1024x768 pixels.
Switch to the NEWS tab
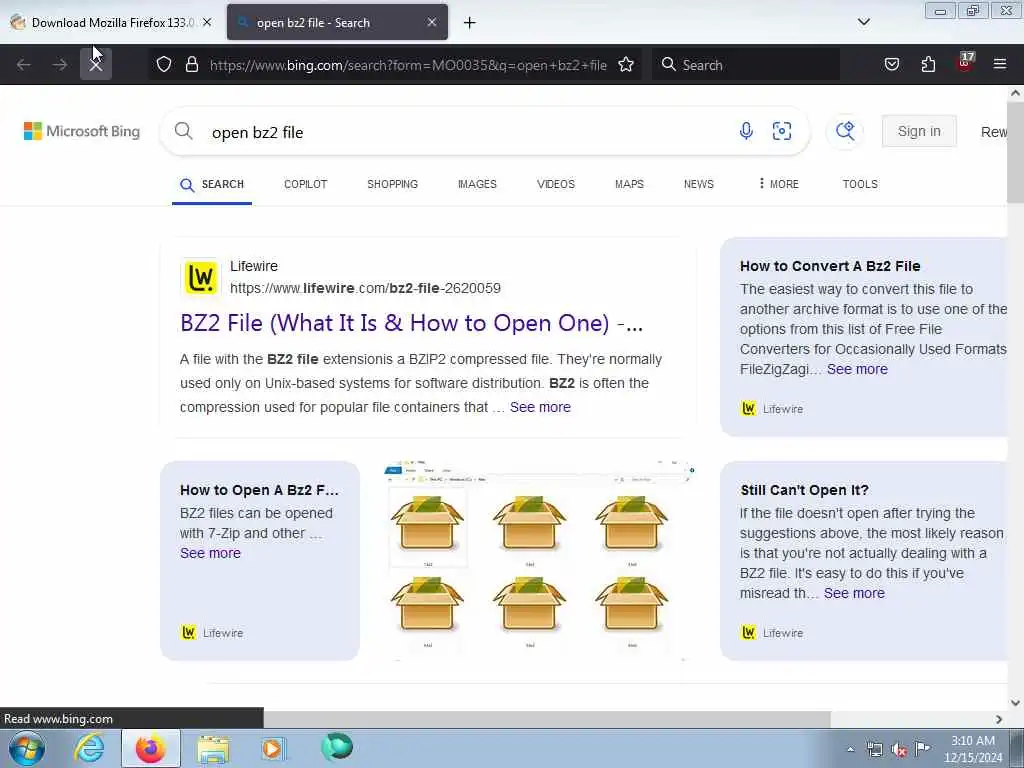699,184
